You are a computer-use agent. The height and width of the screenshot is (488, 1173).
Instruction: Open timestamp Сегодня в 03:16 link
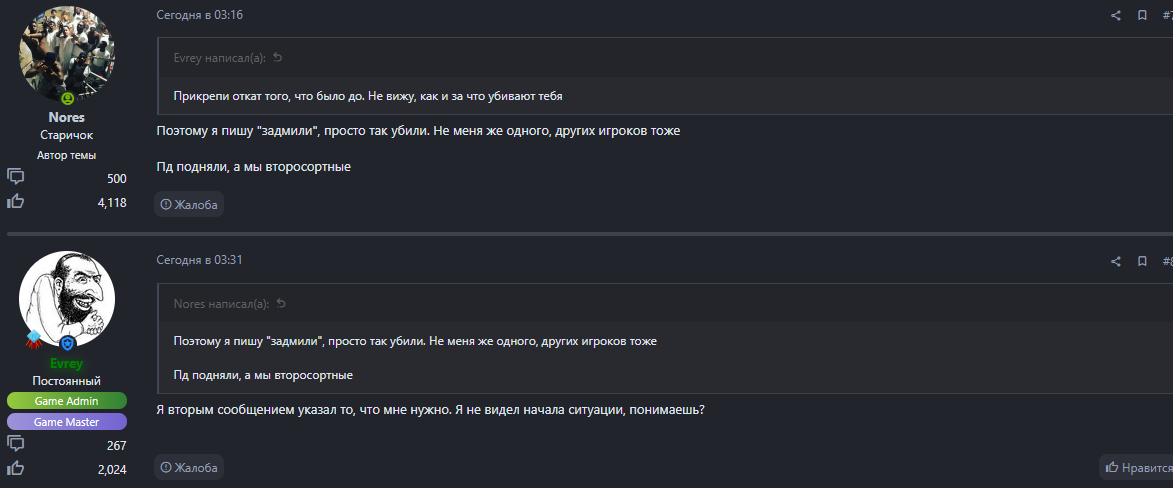click(200, 16)
